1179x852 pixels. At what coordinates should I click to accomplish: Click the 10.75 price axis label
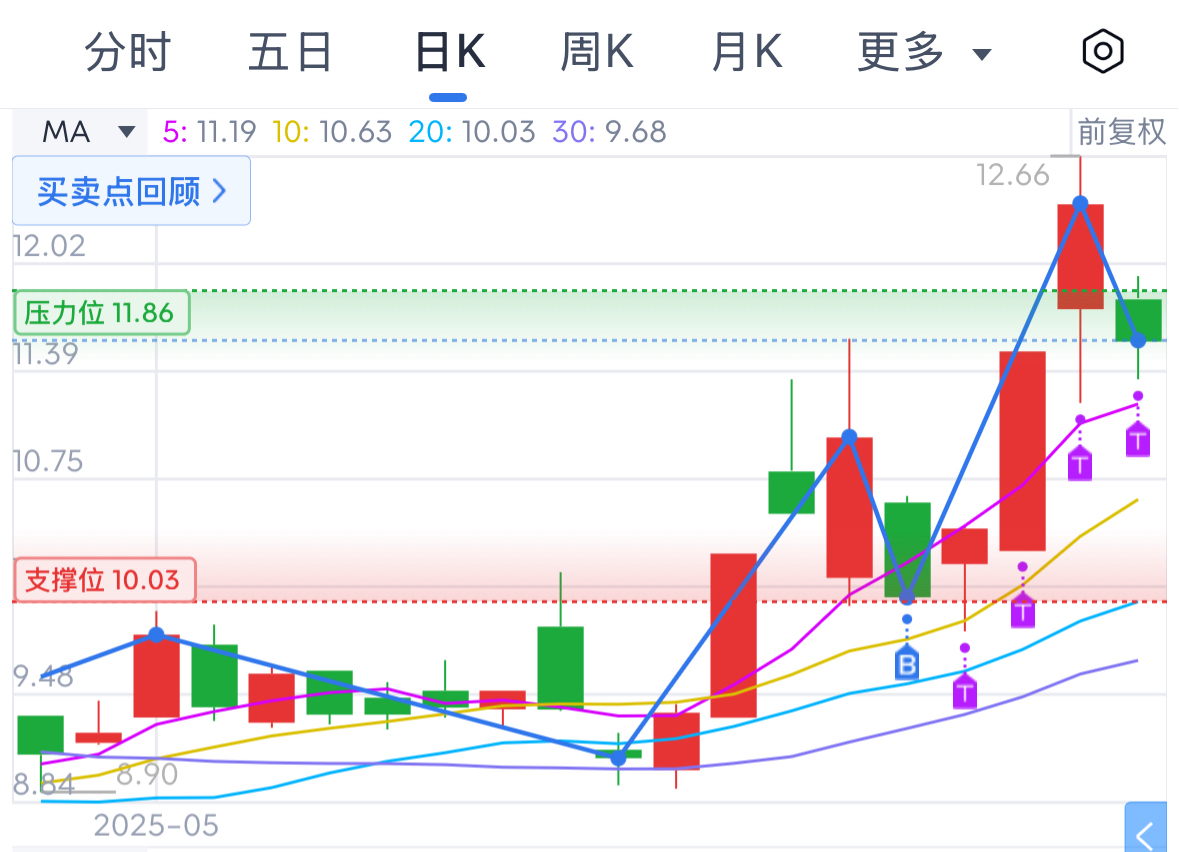click(x=48, y=461)
